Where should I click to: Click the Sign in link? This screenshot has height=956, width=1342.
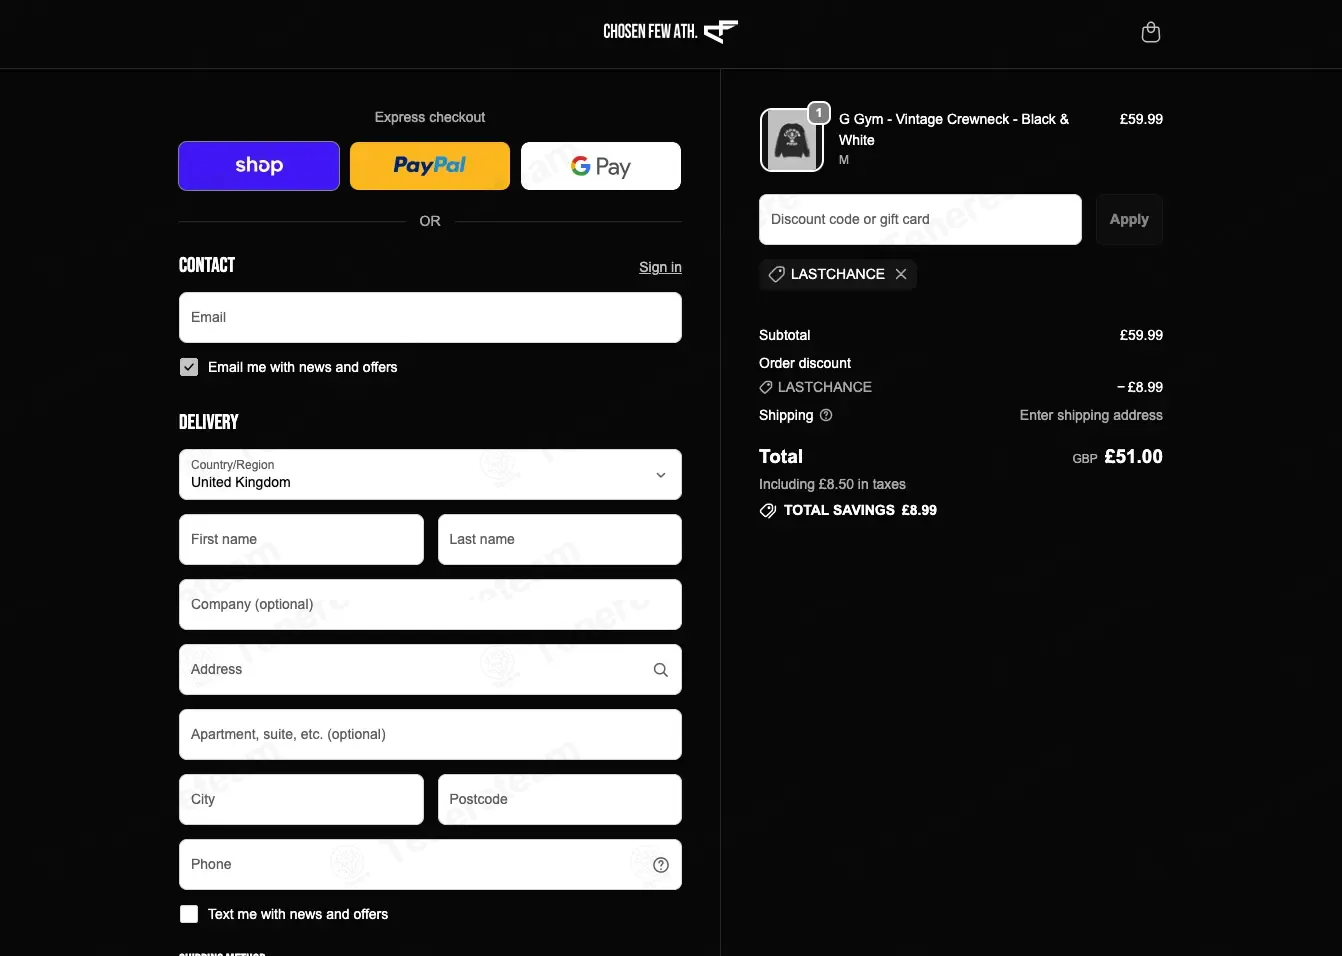pyautogui.click(x=660, y=267)
